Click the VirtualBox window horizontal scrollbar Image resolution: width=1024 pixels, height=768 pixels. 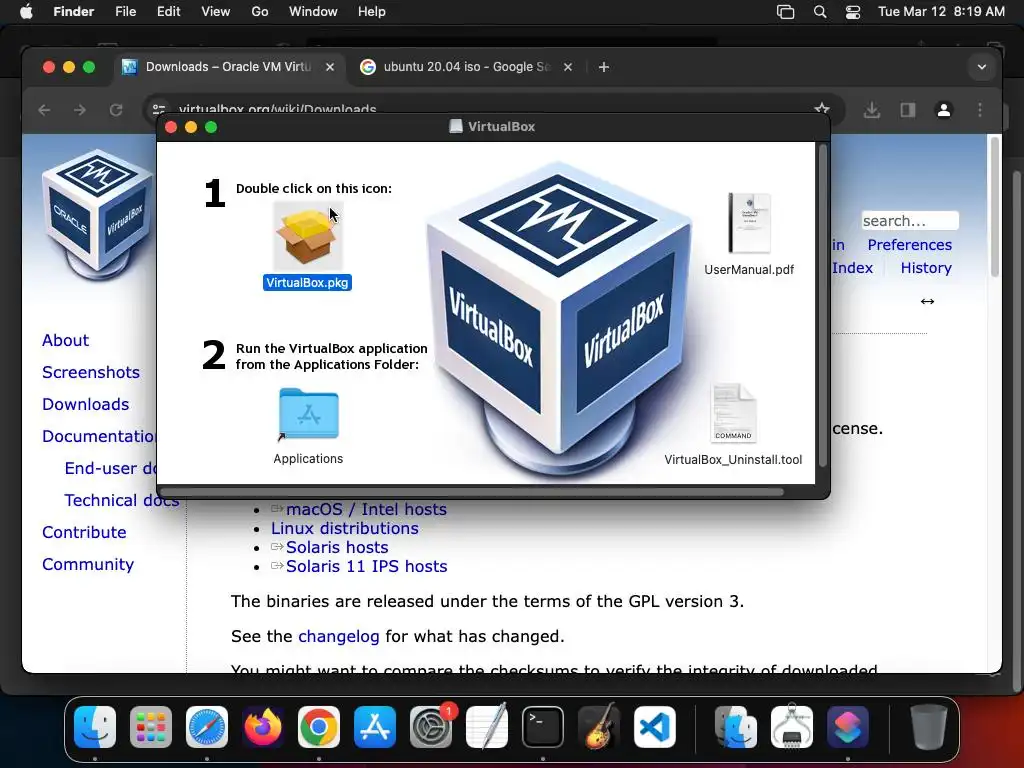[x=472, y=492]
